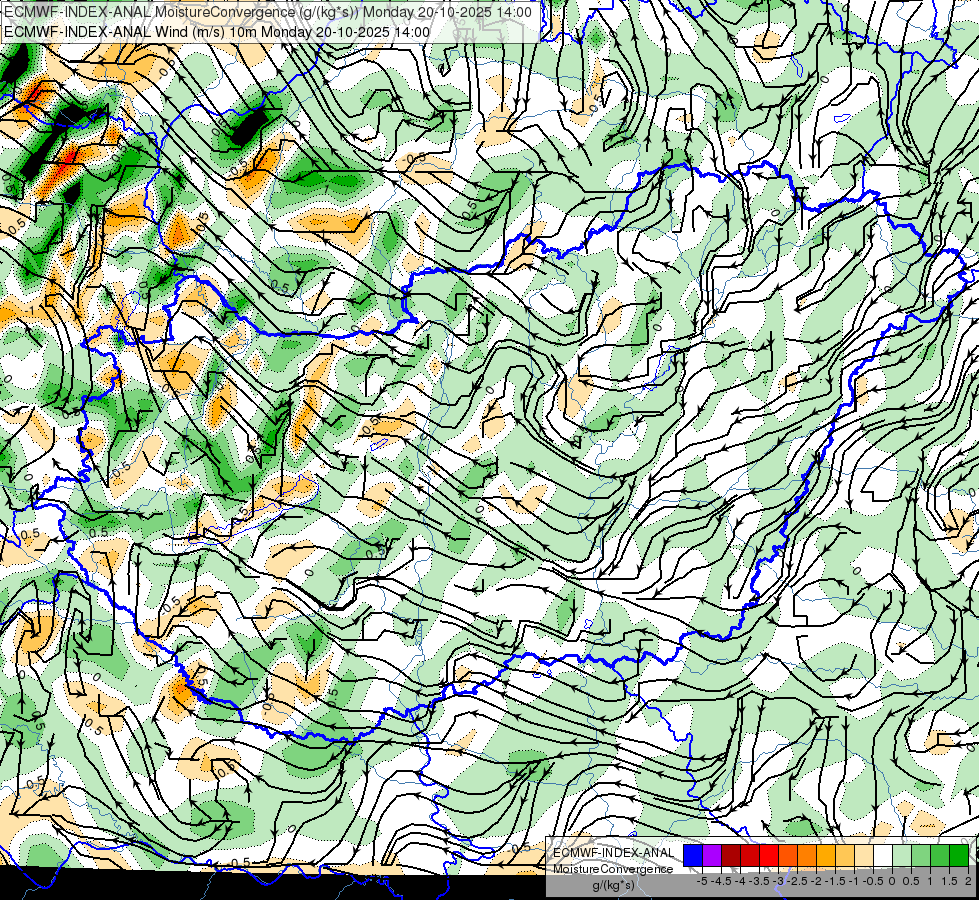Click the MoistureConvergence title line at the top

click(268, 12)
